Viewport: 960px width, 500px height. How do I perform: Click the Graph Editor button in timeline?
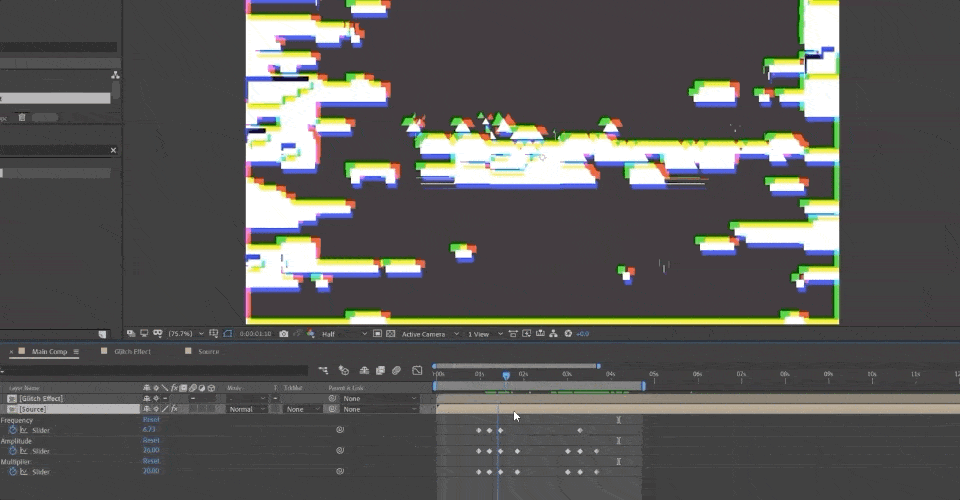pos(417,370)
